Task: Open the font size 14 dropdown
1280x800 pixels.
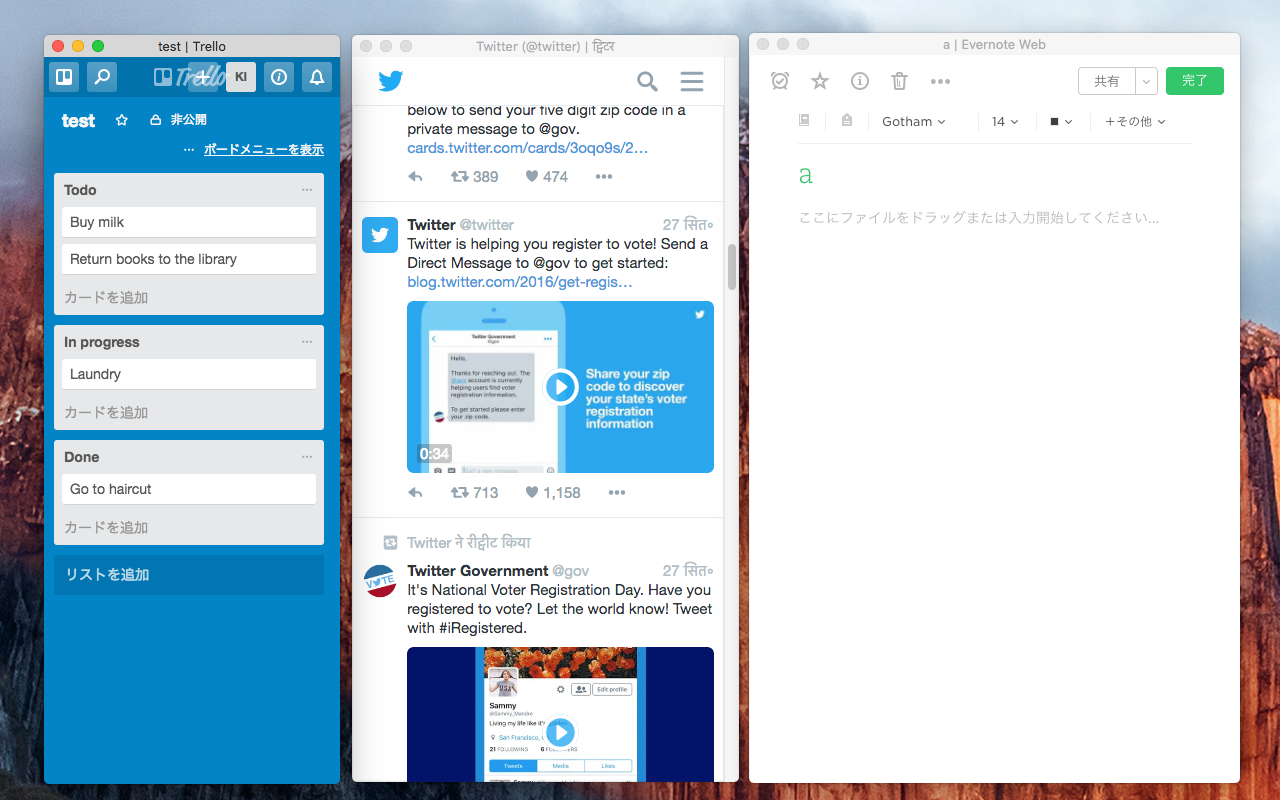Action: pyautogui.click(x=1005, y=121)
